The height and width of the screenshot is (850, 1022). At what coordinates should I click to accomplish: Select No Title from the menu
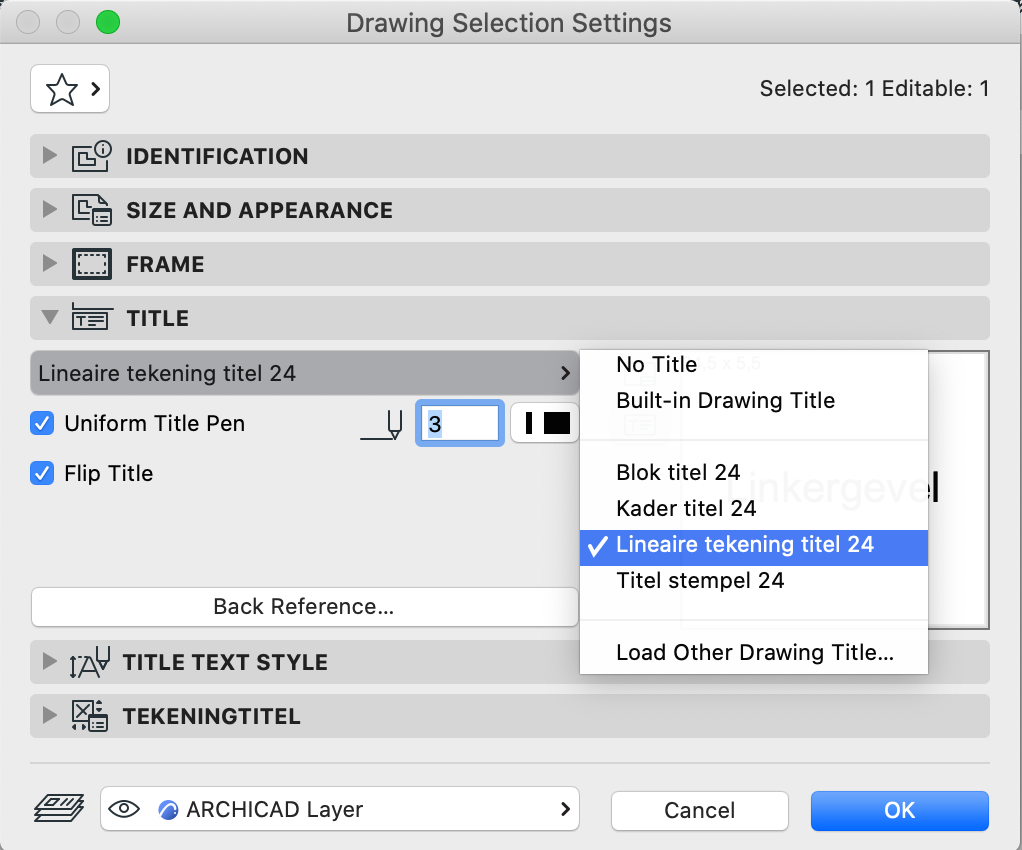pyautogui.click(x=753, y=364)
